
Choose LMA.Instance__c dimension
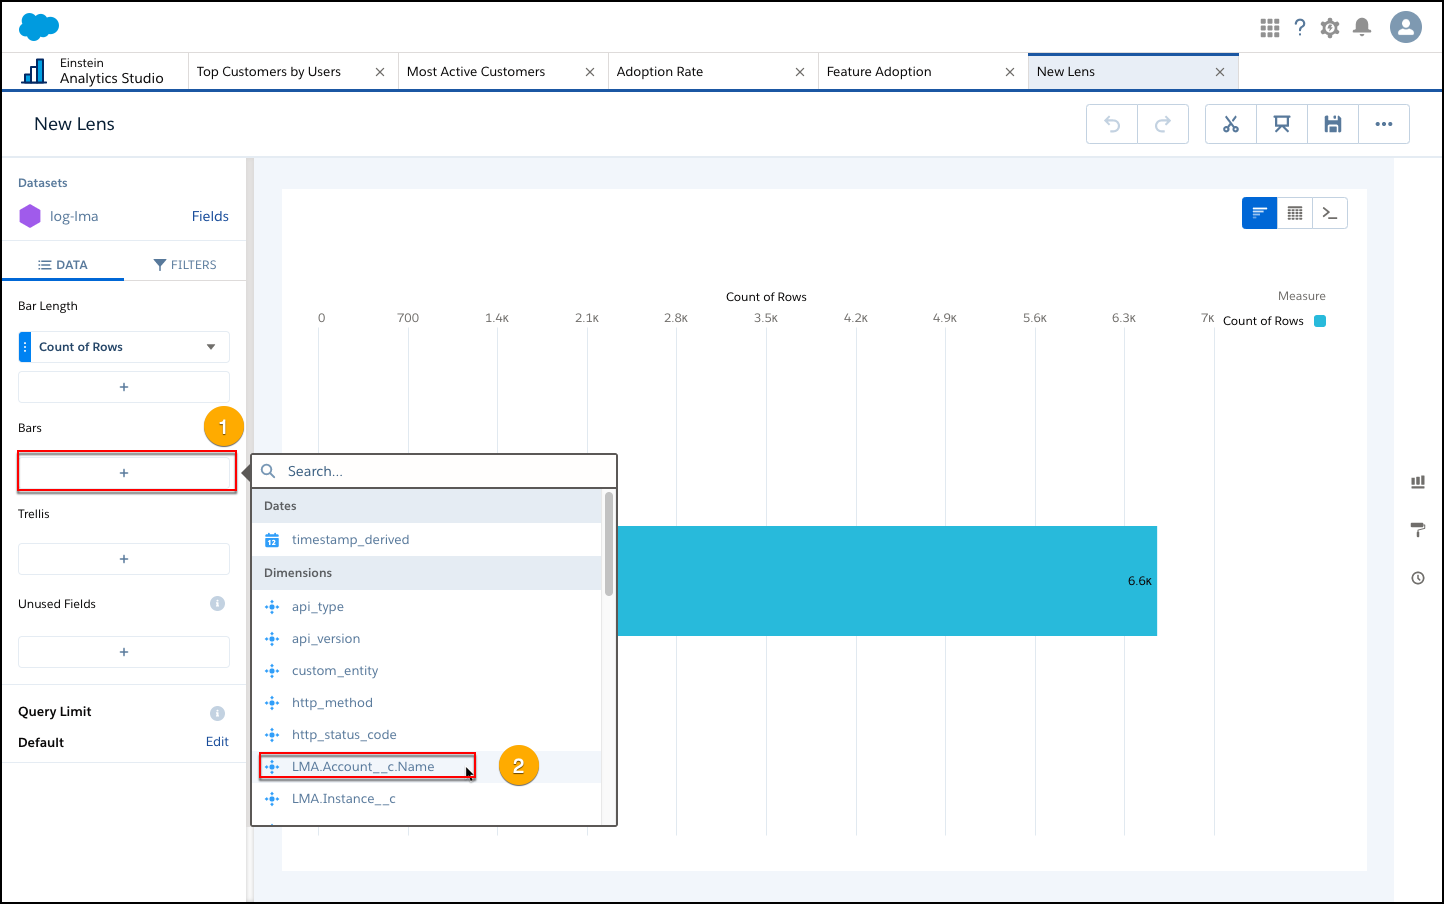(427, 799)
